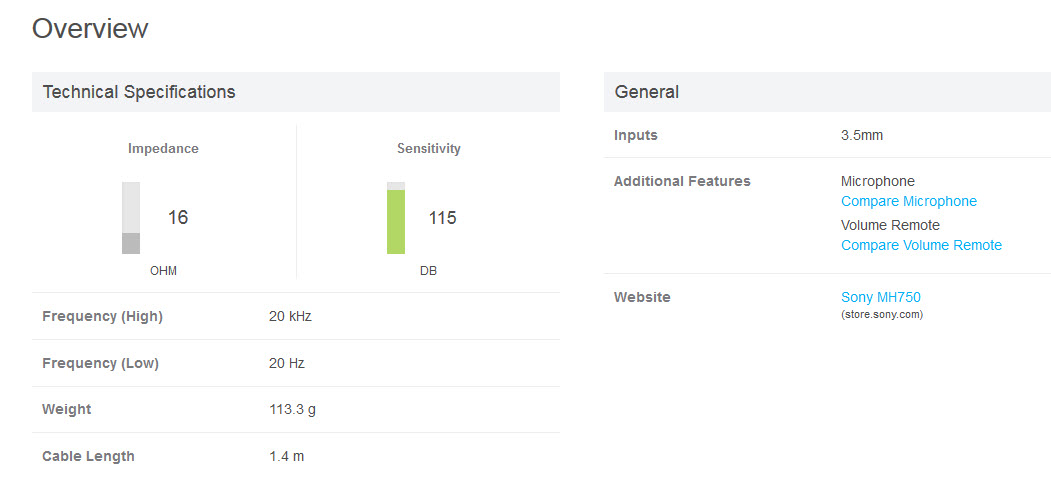Open the Compare Microphone link

(x=908, y=202)
